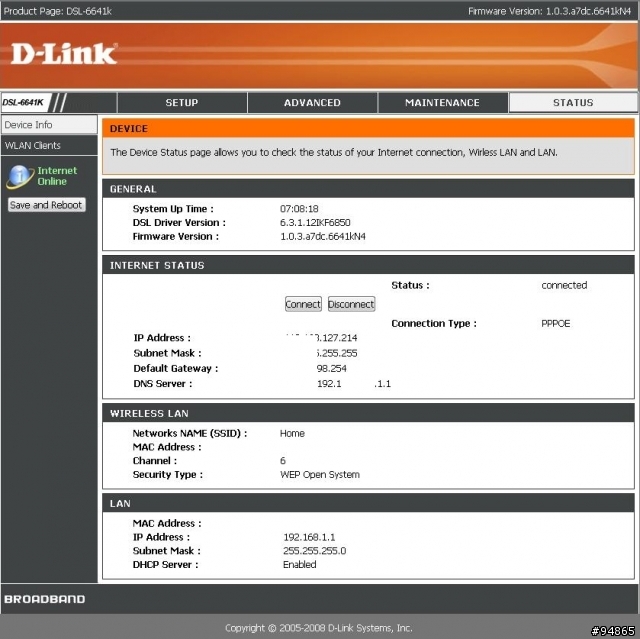640x639 pixels.
Task: Open the SETUP tab
Action: tap(182, 102)
